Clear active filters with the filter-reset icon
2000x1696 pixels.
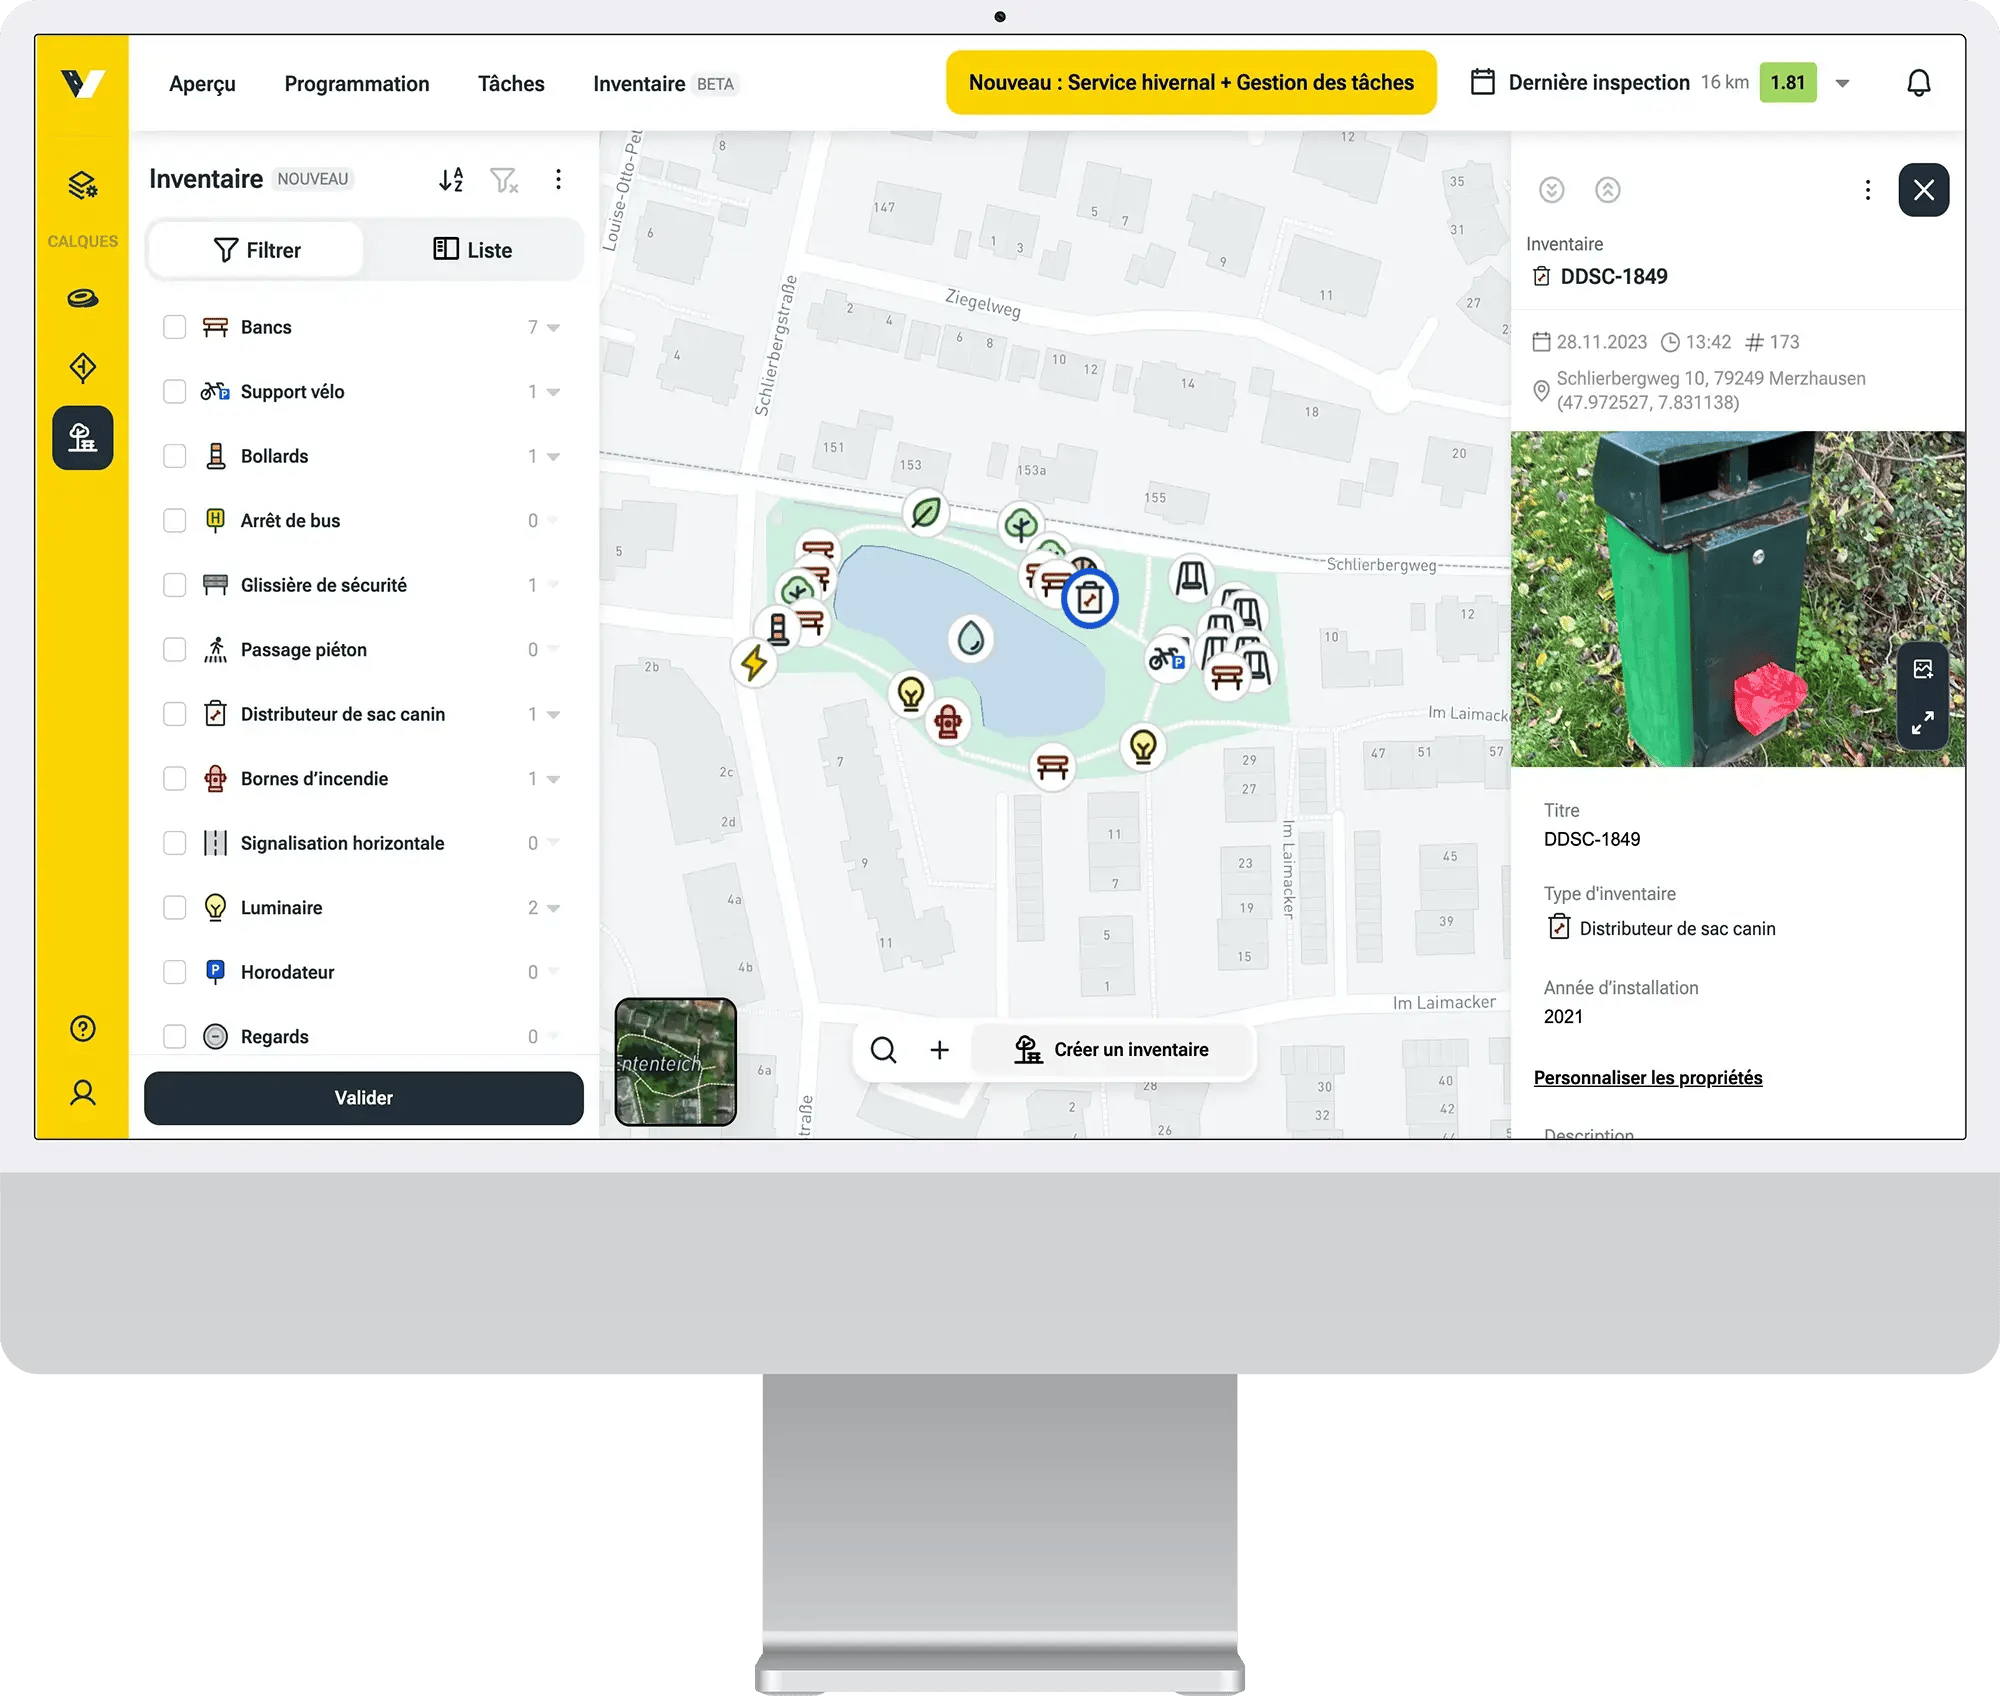504,180
